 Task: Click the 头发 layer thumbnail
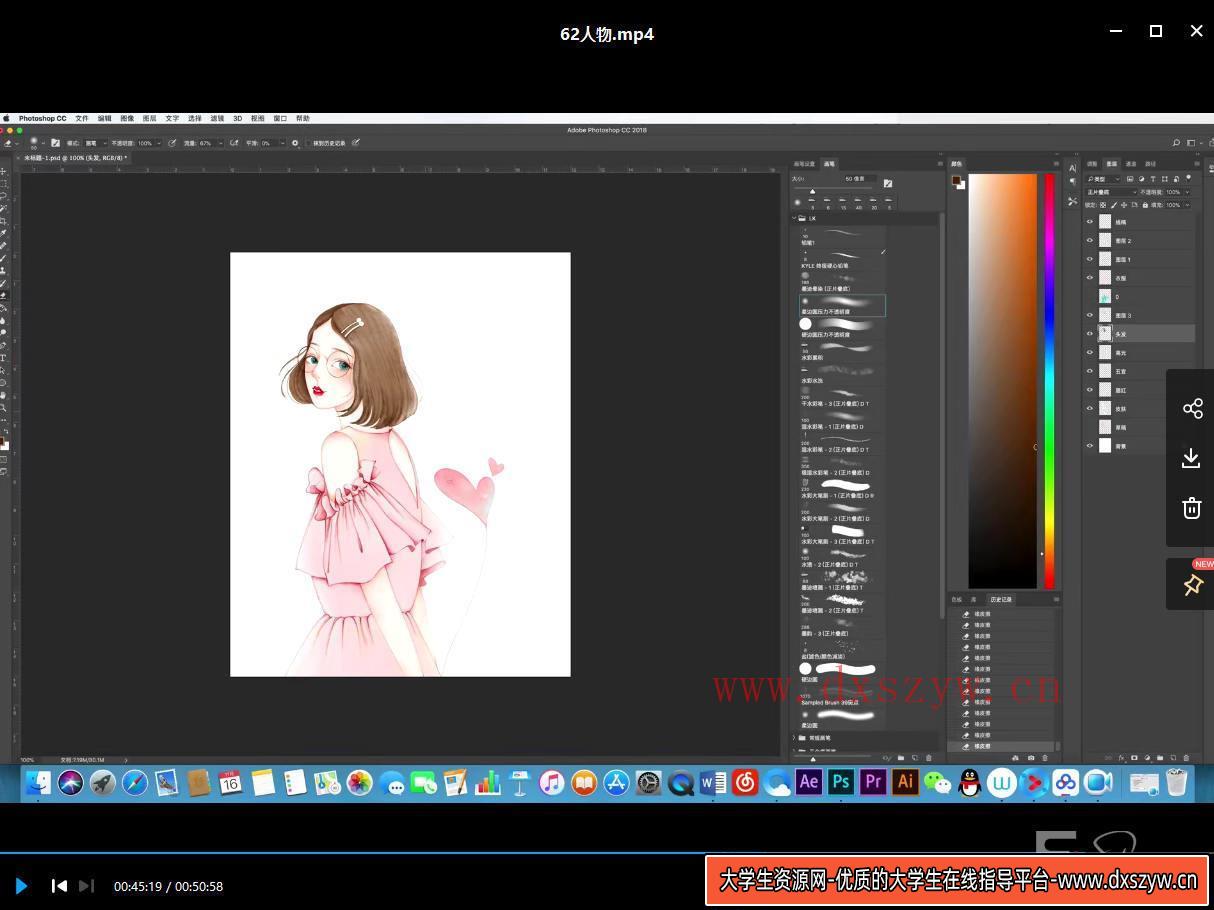tap(1105, 333)
